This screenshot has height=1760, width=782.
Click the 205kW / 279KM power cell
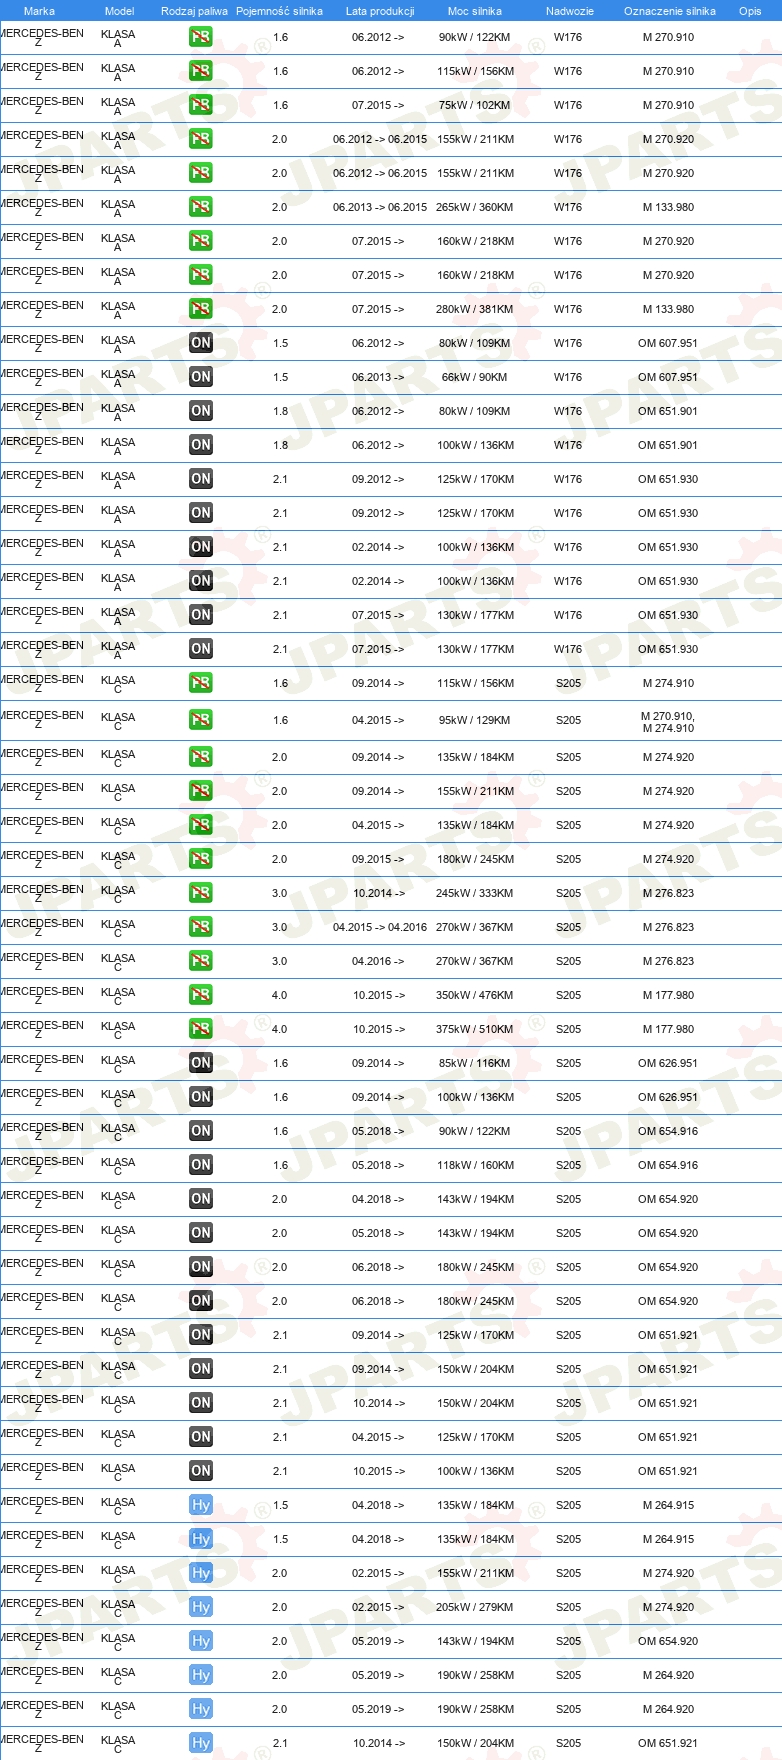coord(474,1607)
